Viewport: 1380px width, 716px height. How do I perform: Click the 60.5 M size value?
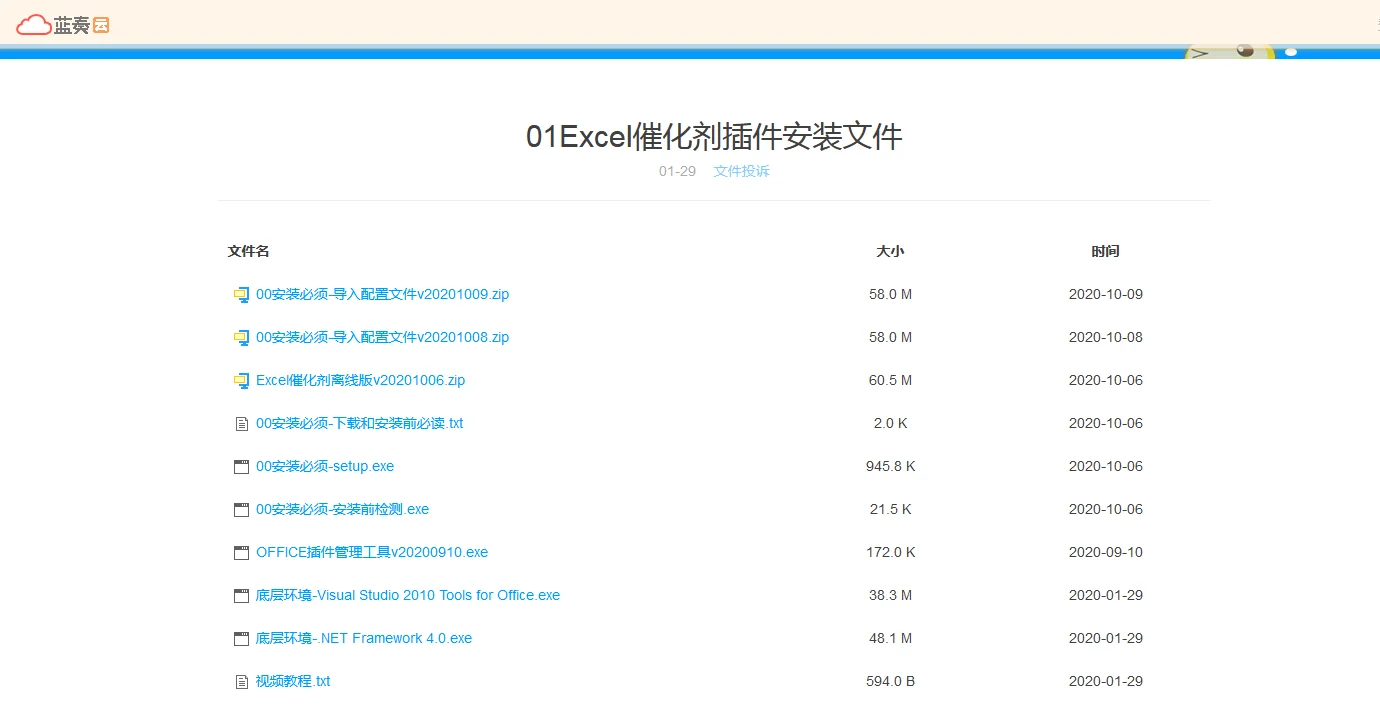(891, 380)
